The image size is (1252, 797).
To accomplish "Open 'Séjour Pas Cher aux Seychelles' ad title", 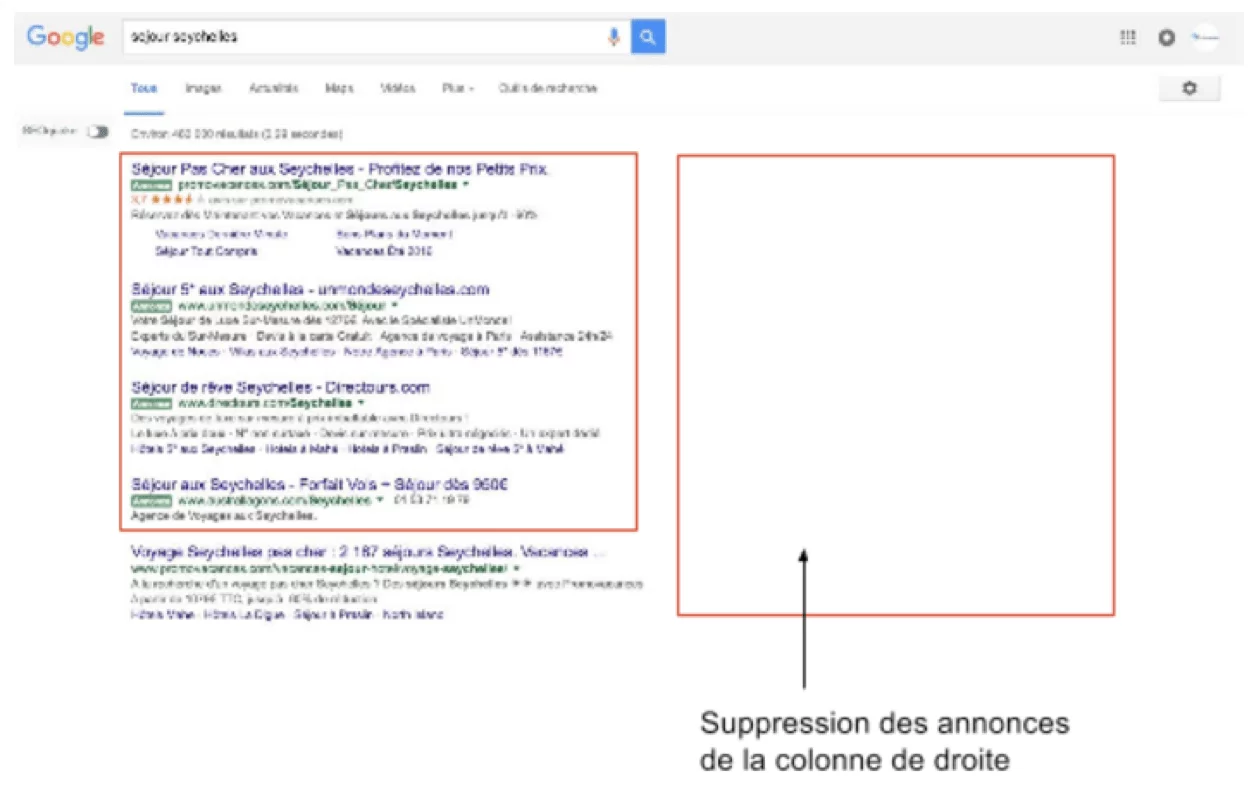I will click(341, 169).
